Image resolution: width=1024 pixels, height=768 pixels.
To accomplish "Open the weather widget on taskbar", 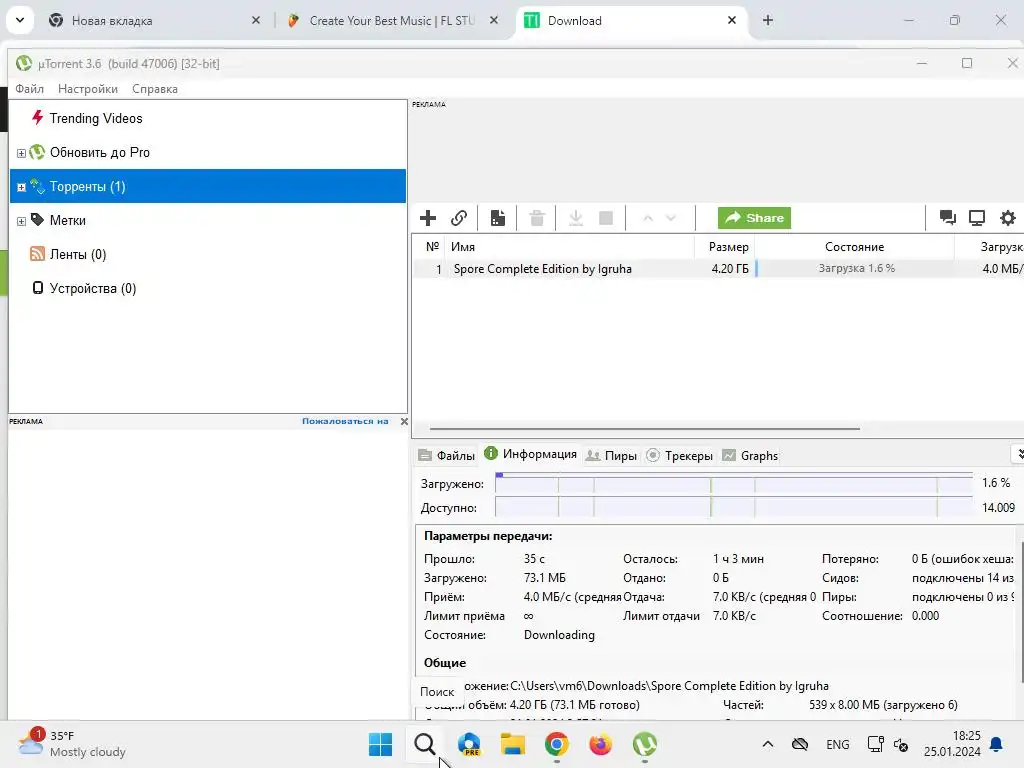I will pos(72,744).
